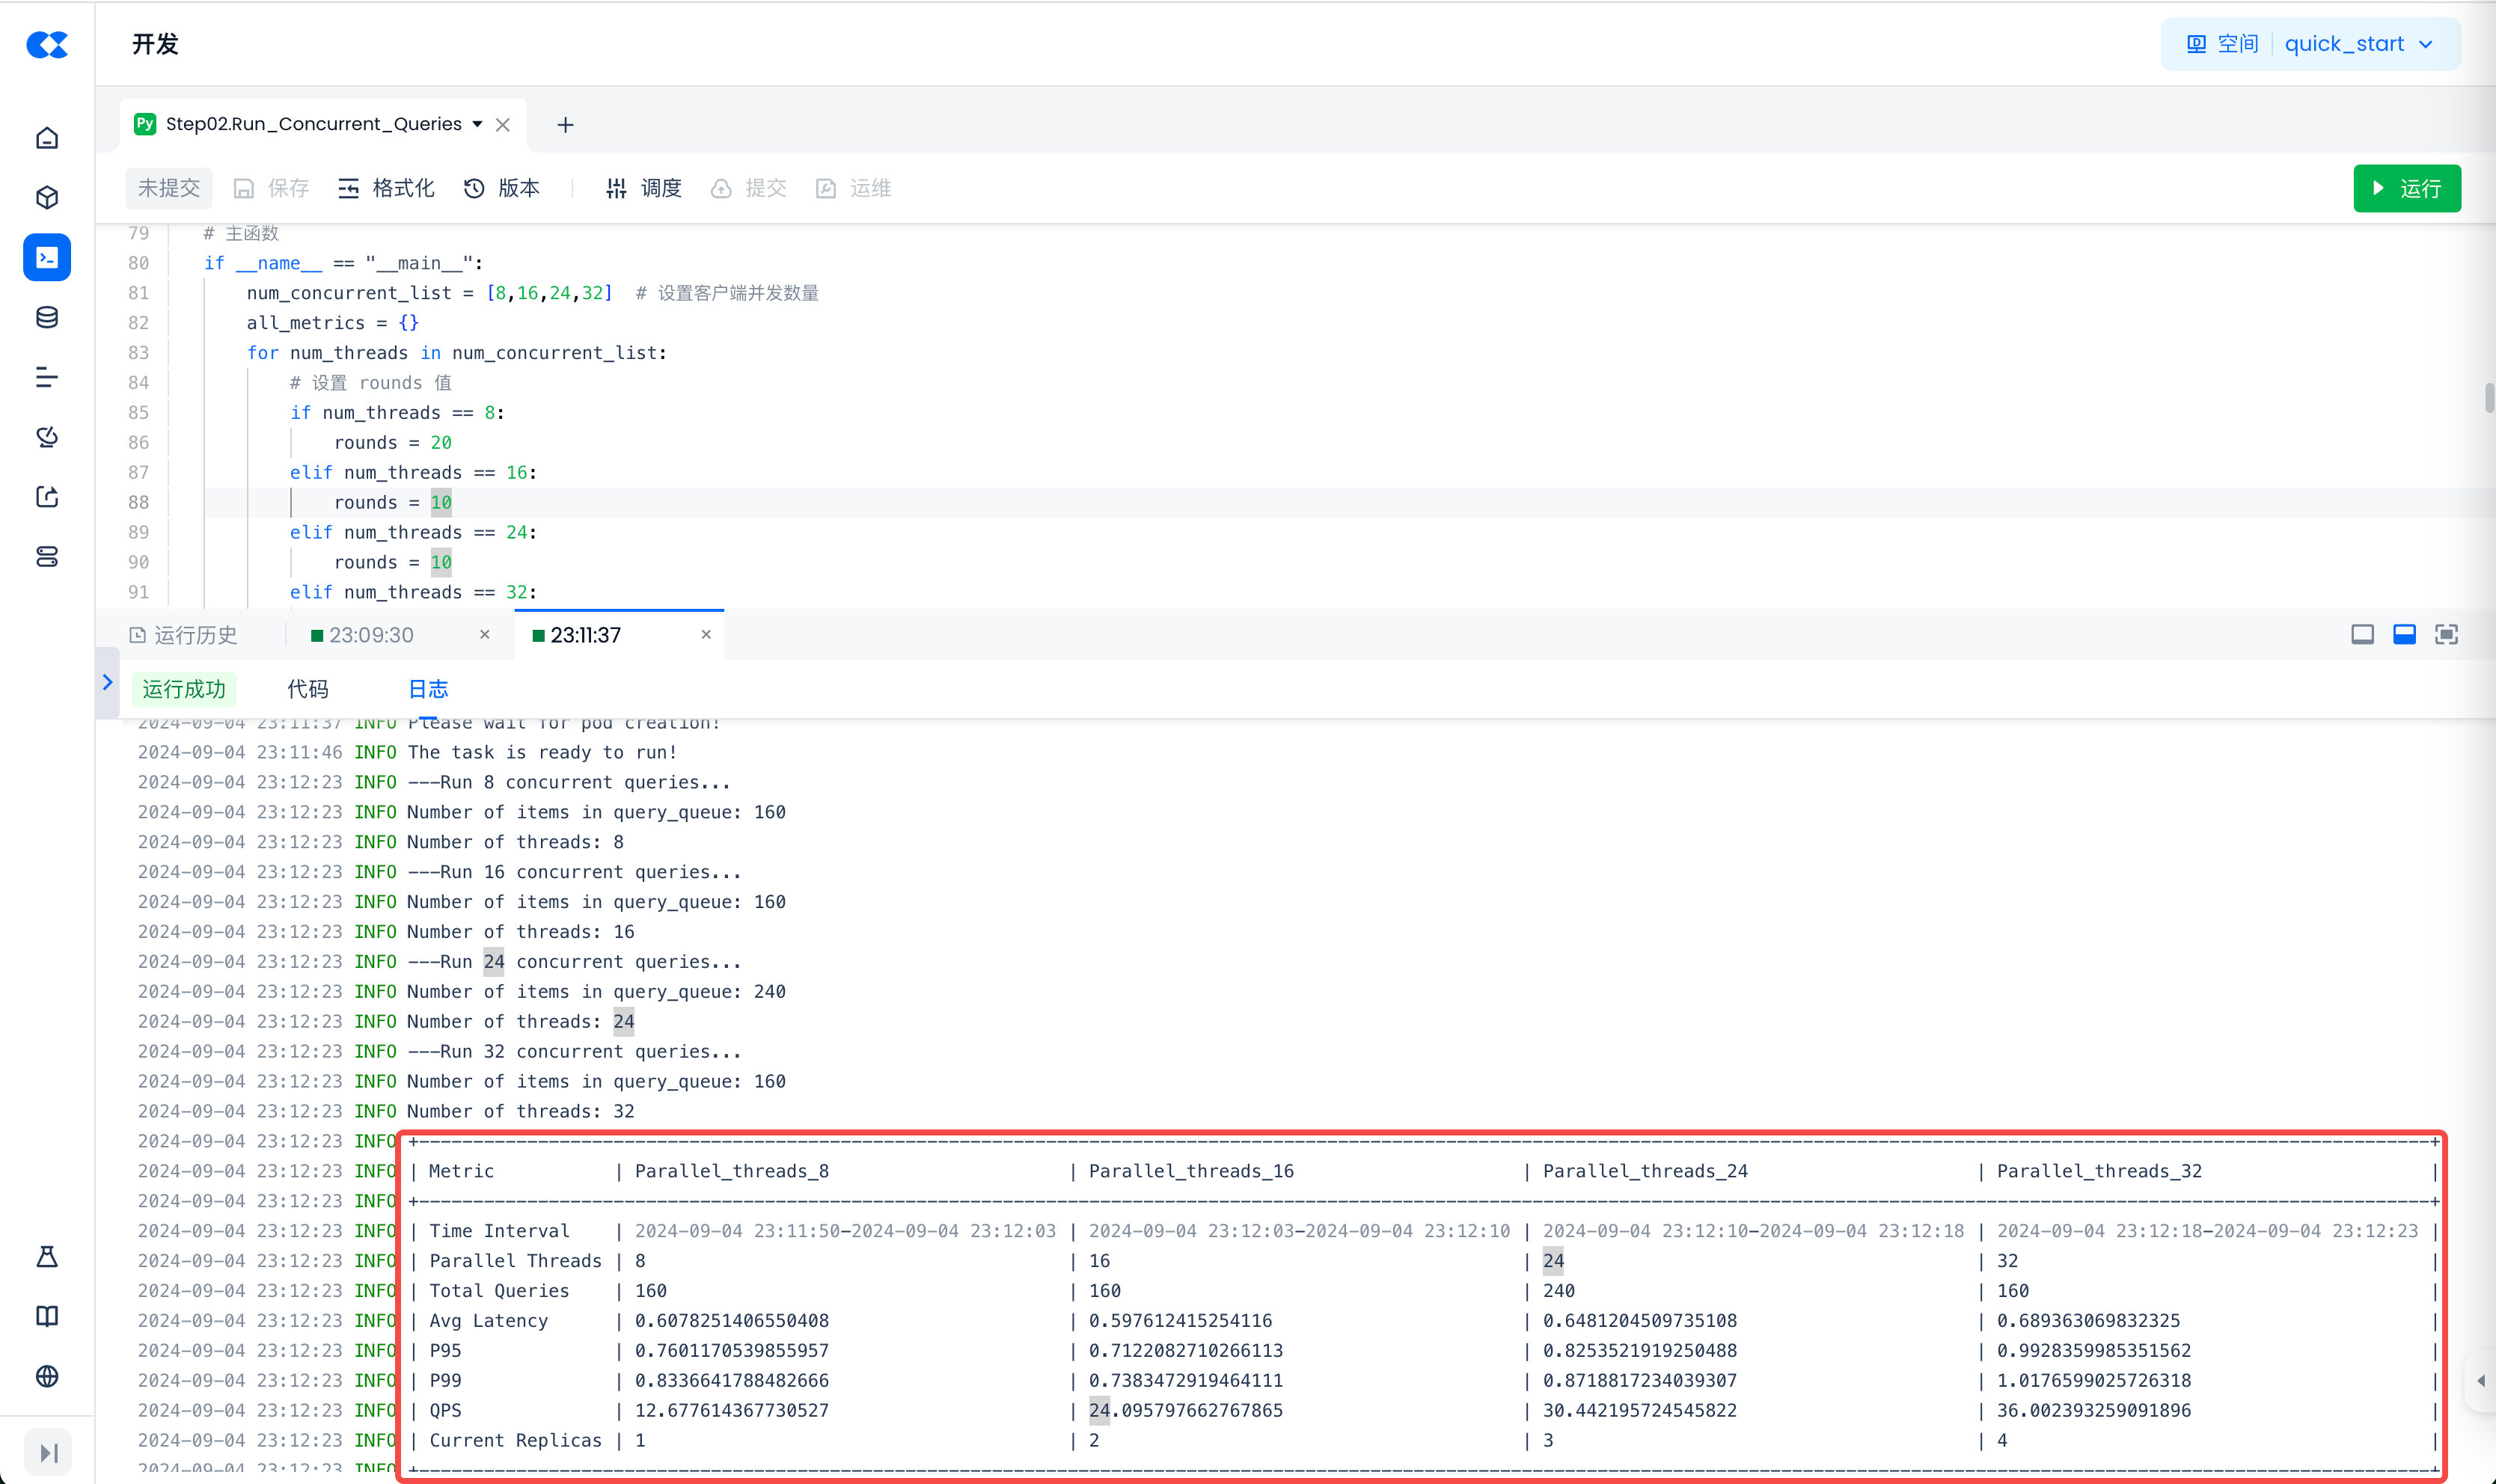Click 保存 to save the script
Screen dimensions: 2496x1484
[x=271, y=188]
